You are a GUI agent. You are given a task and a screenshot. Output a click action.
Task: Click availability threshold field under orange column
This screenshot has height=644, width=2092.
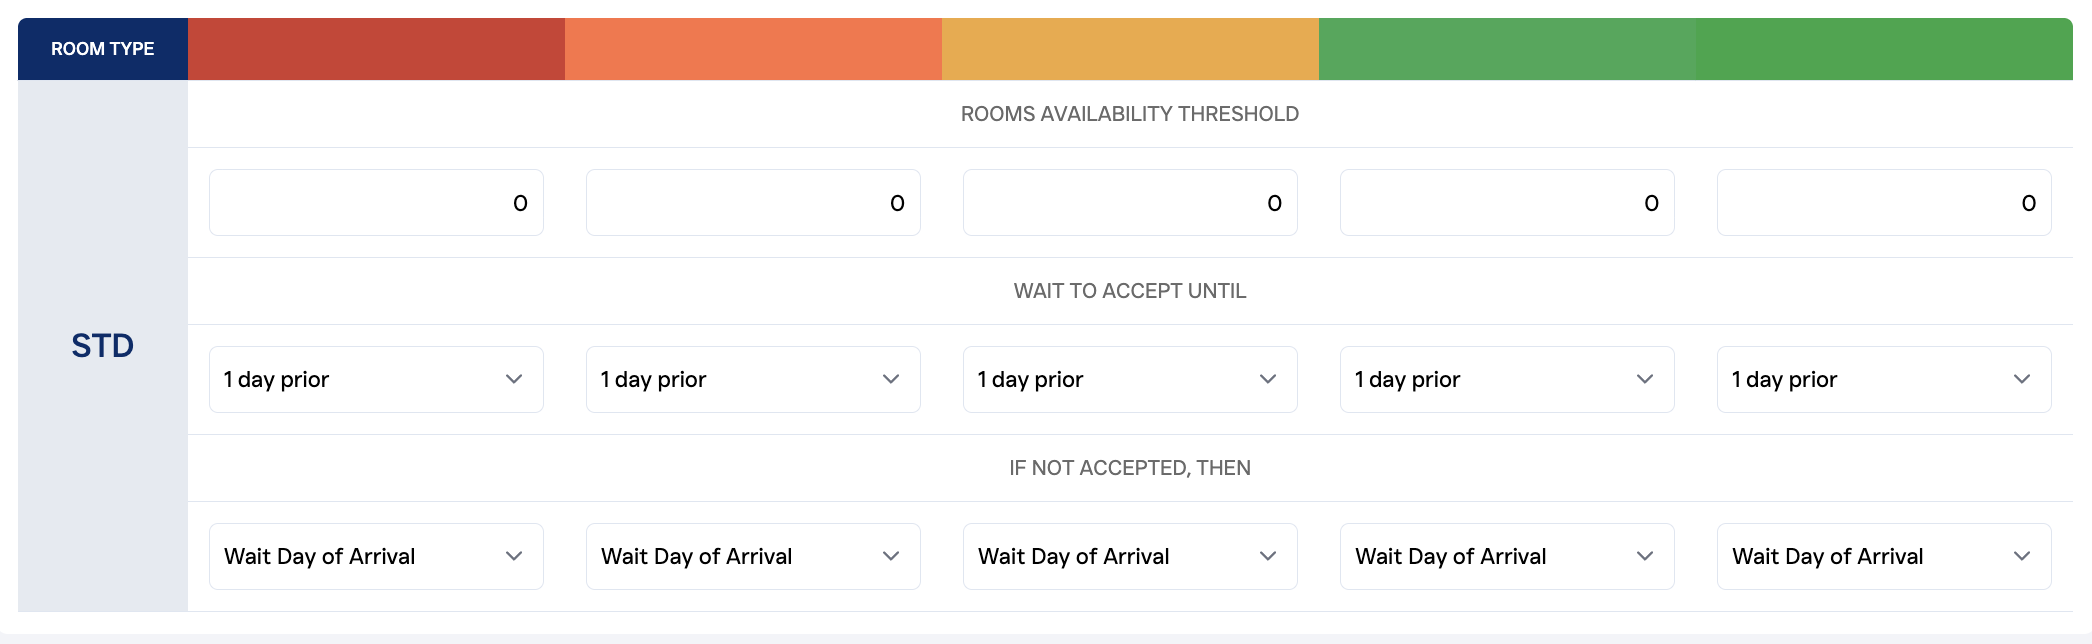(x=753, y=203)
